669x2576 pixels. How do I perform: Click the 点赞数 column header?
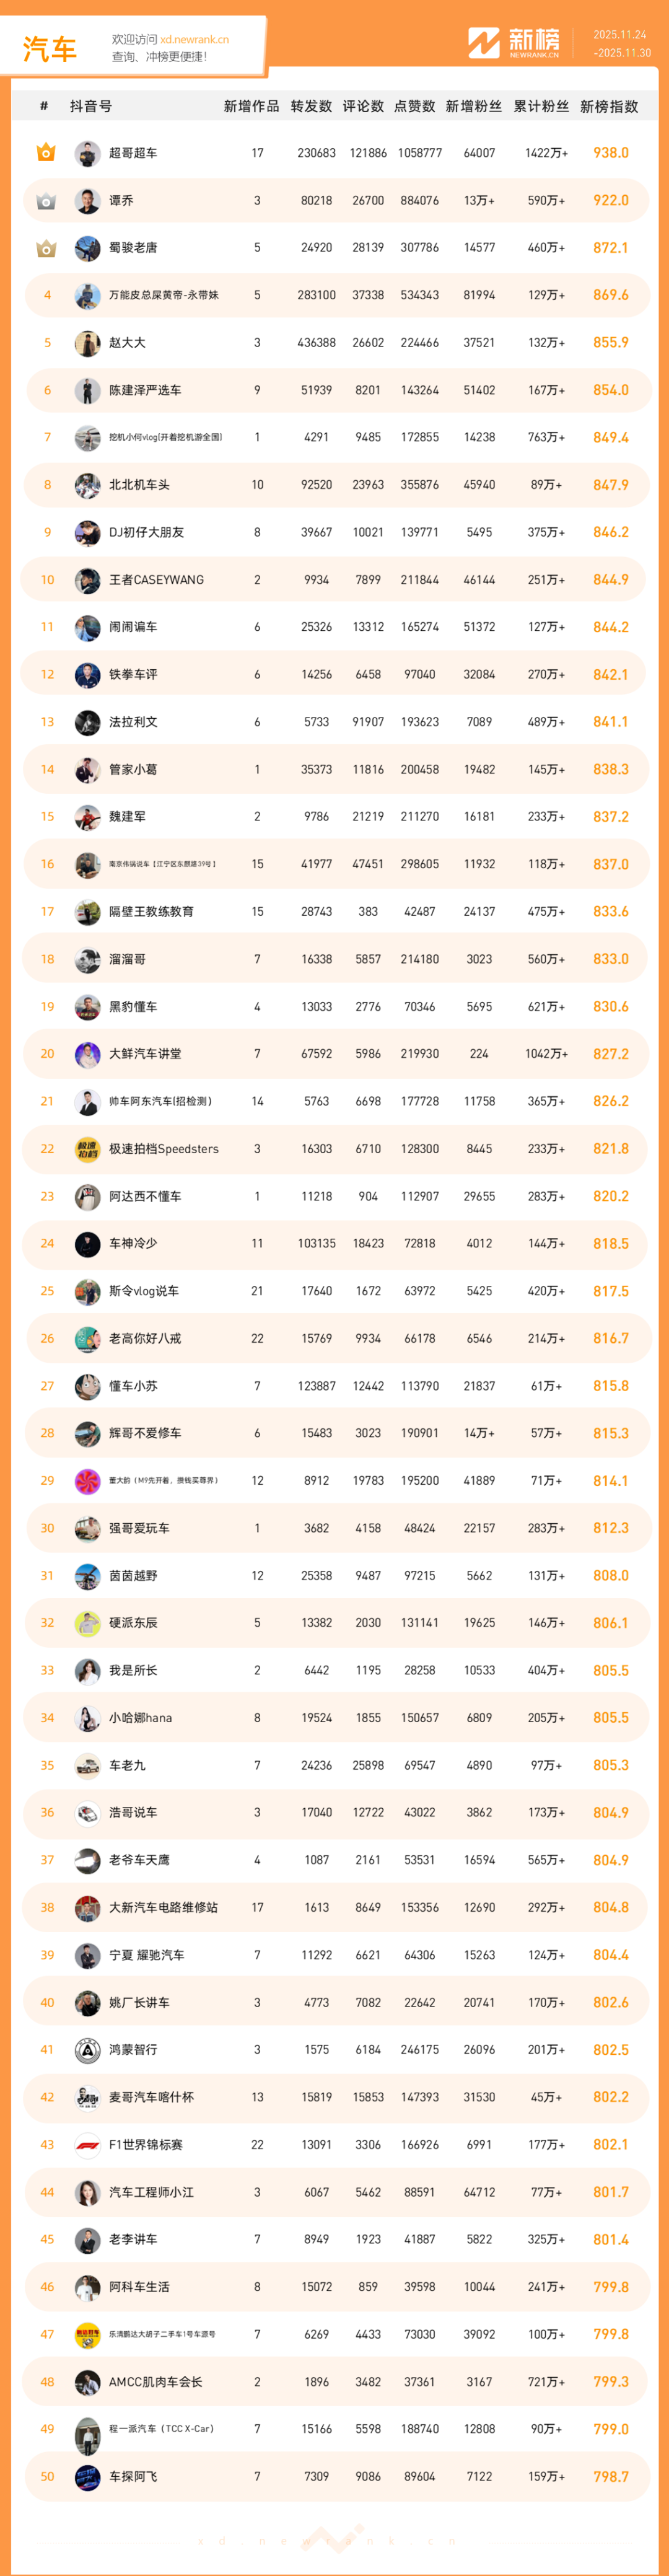pos(414,107)
